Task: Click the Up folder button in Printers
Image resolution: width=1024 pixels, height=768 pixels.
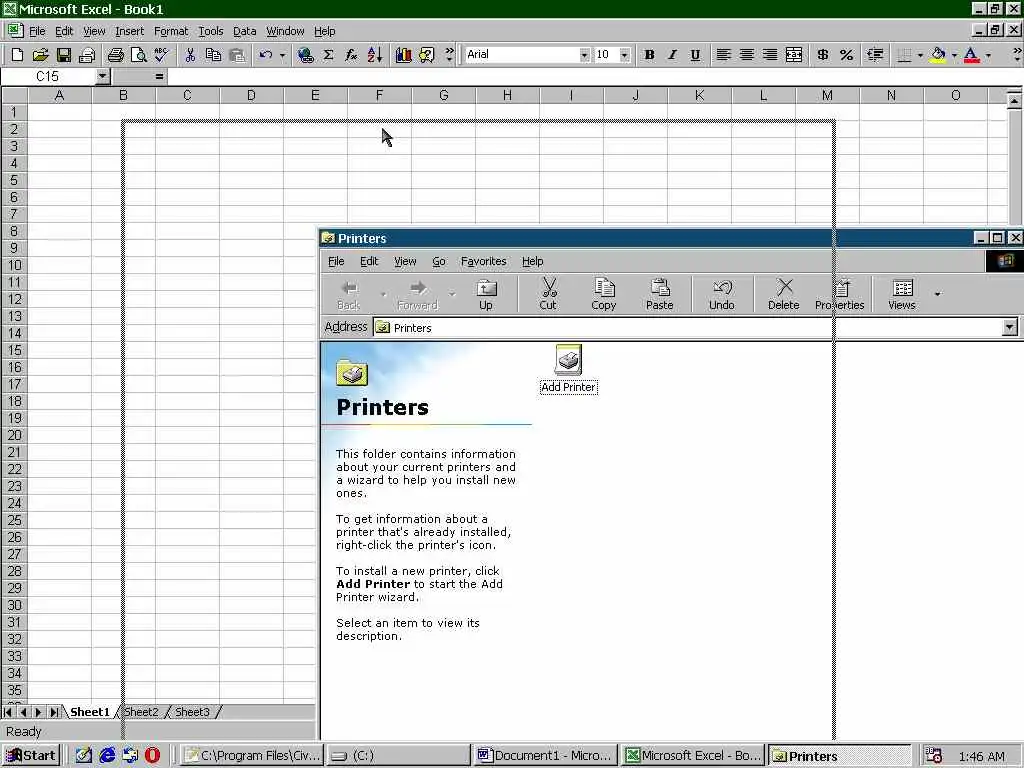Action: pos(486,294)
